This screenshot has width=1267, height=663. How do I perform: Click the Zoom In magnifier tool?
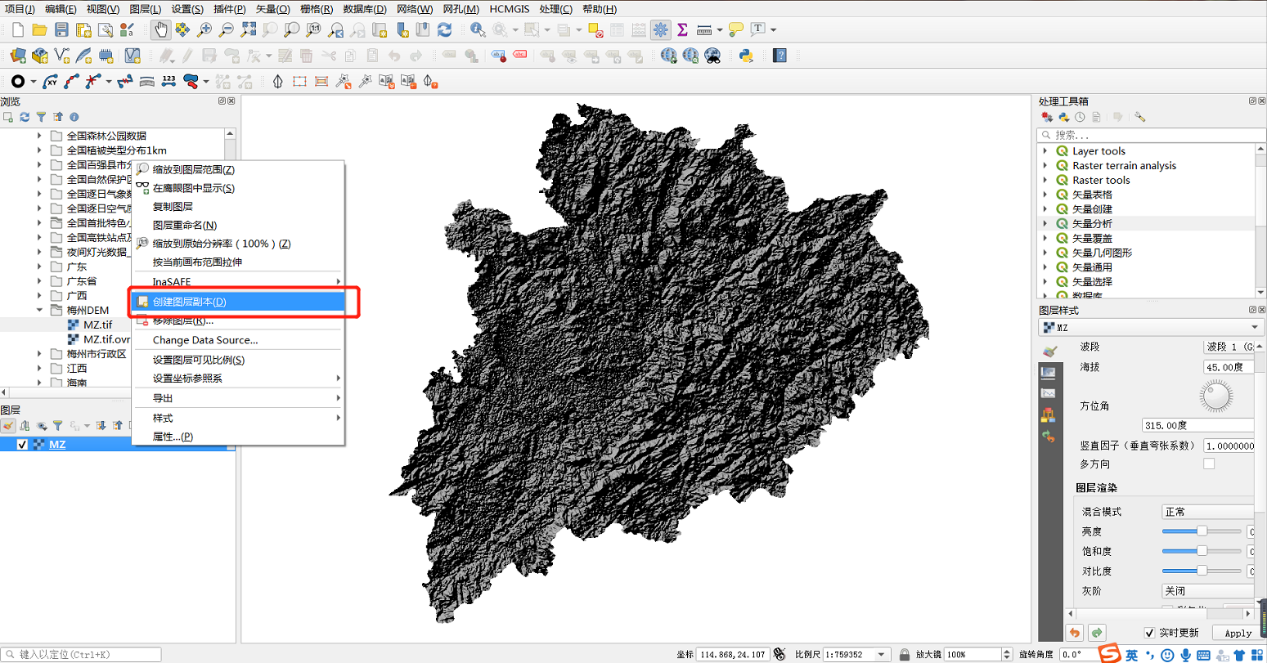204,30
